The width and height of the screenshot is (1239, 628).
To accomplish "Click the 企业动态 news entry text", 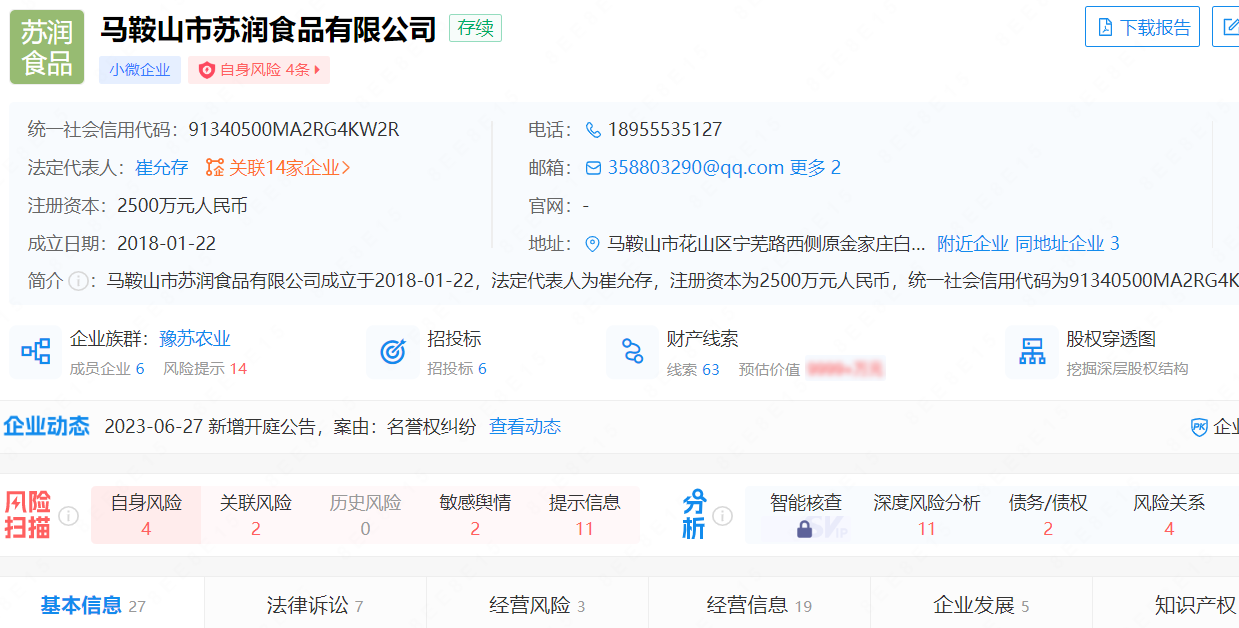I will pos(290,427).
